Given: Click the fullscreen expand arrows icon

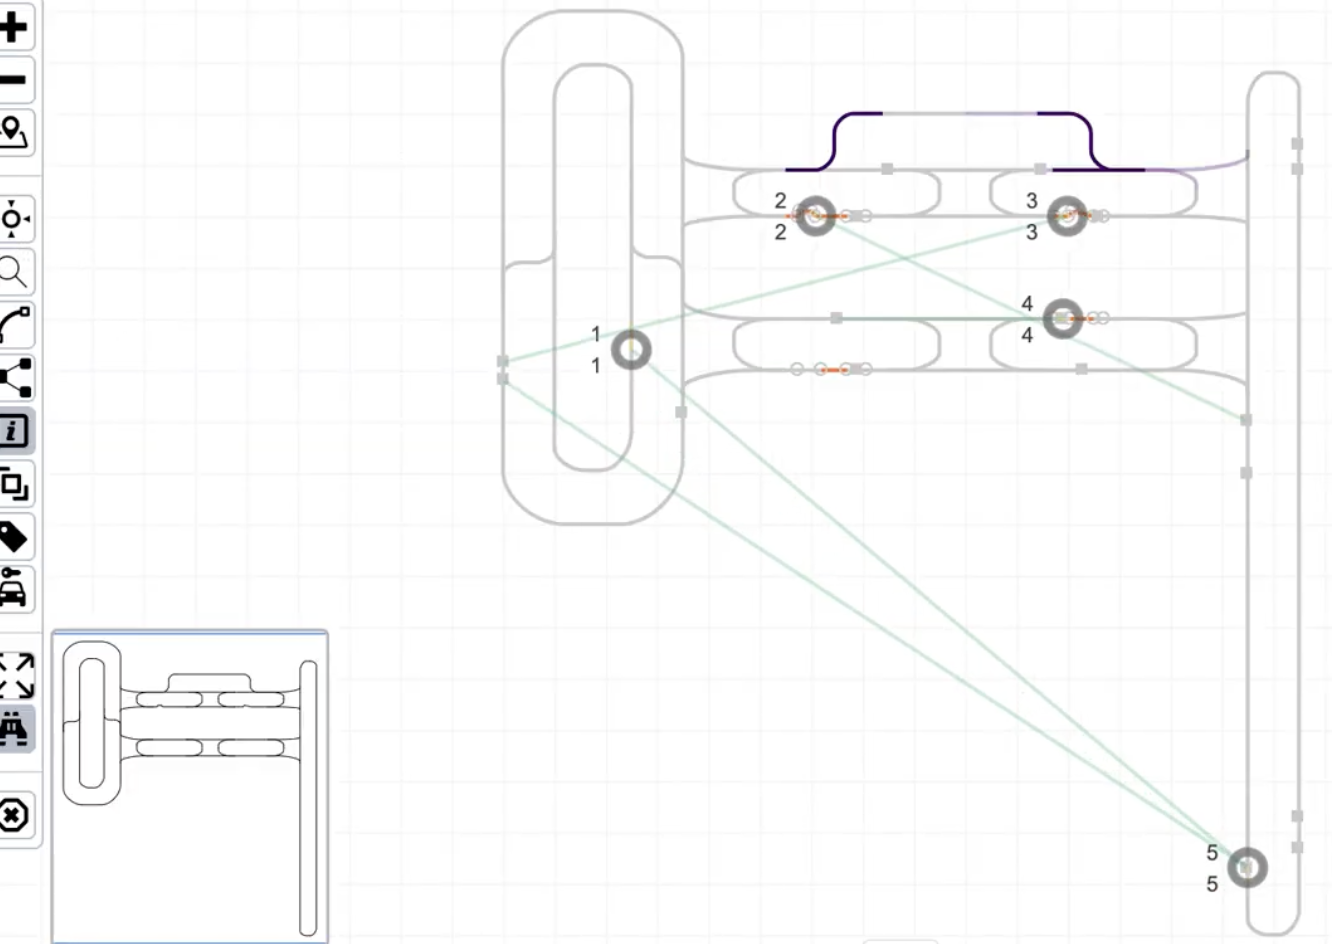Looking at the screenshot, I should click(x=14, y=675).
